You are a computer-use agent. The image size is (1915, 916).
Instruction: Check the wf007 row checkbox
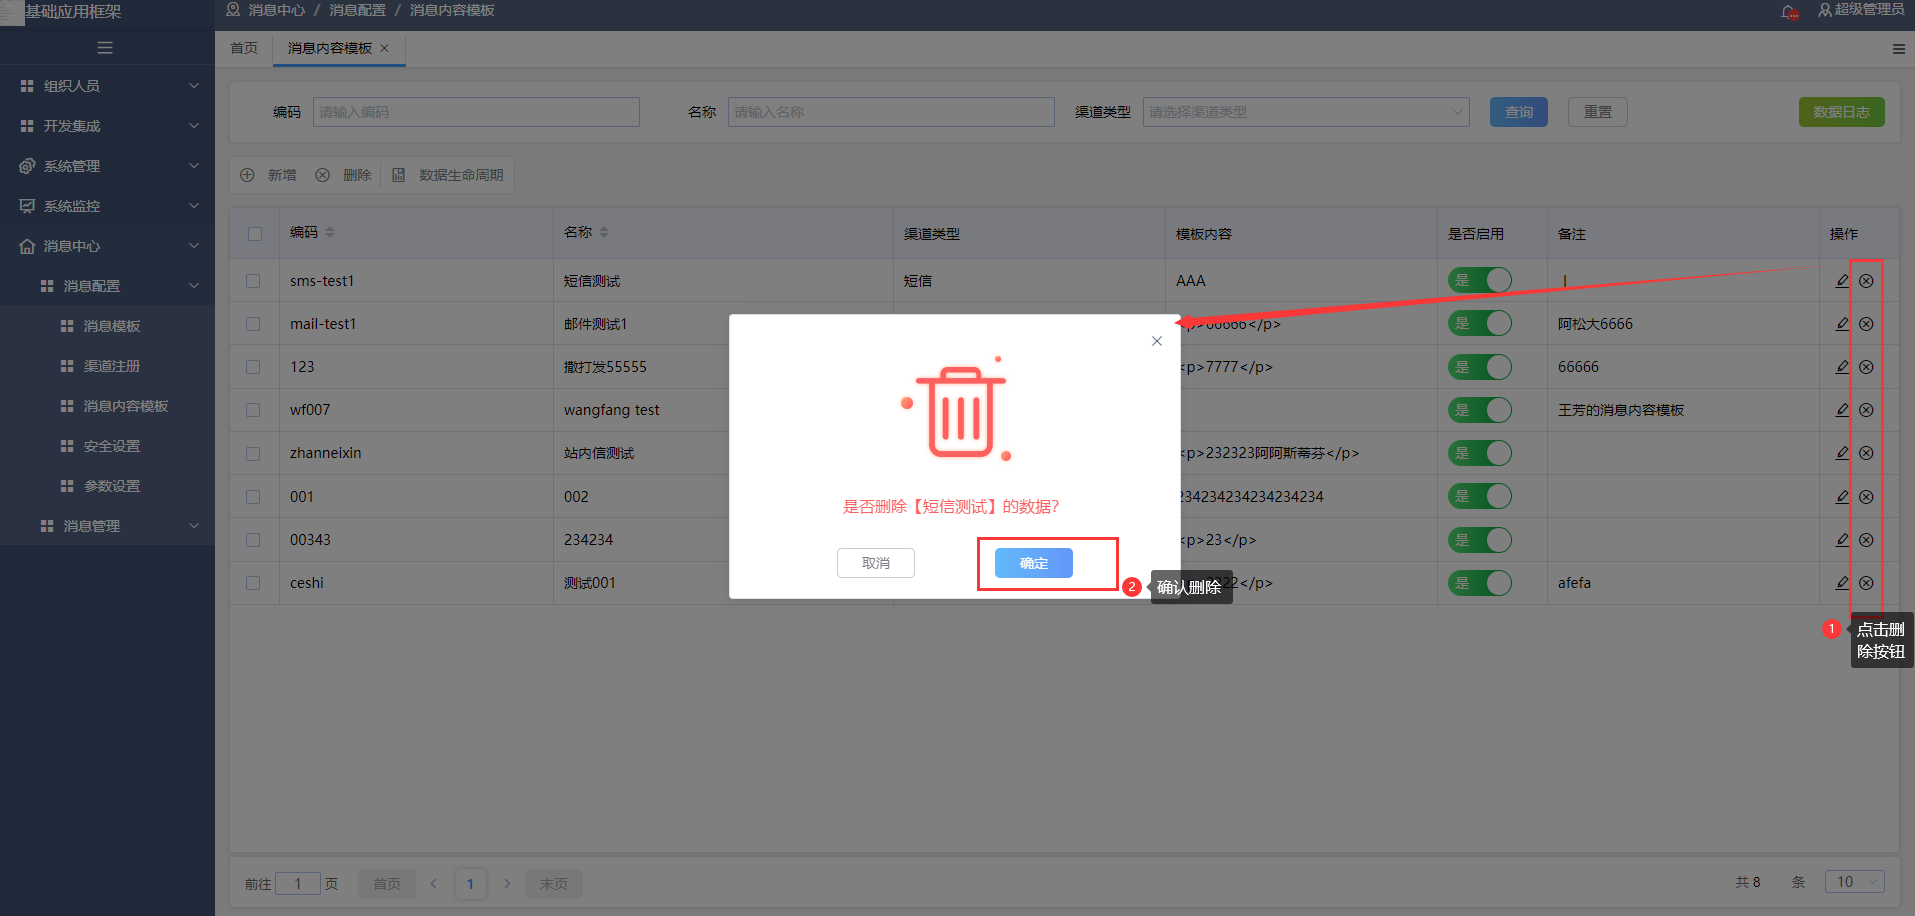point(253,410)
